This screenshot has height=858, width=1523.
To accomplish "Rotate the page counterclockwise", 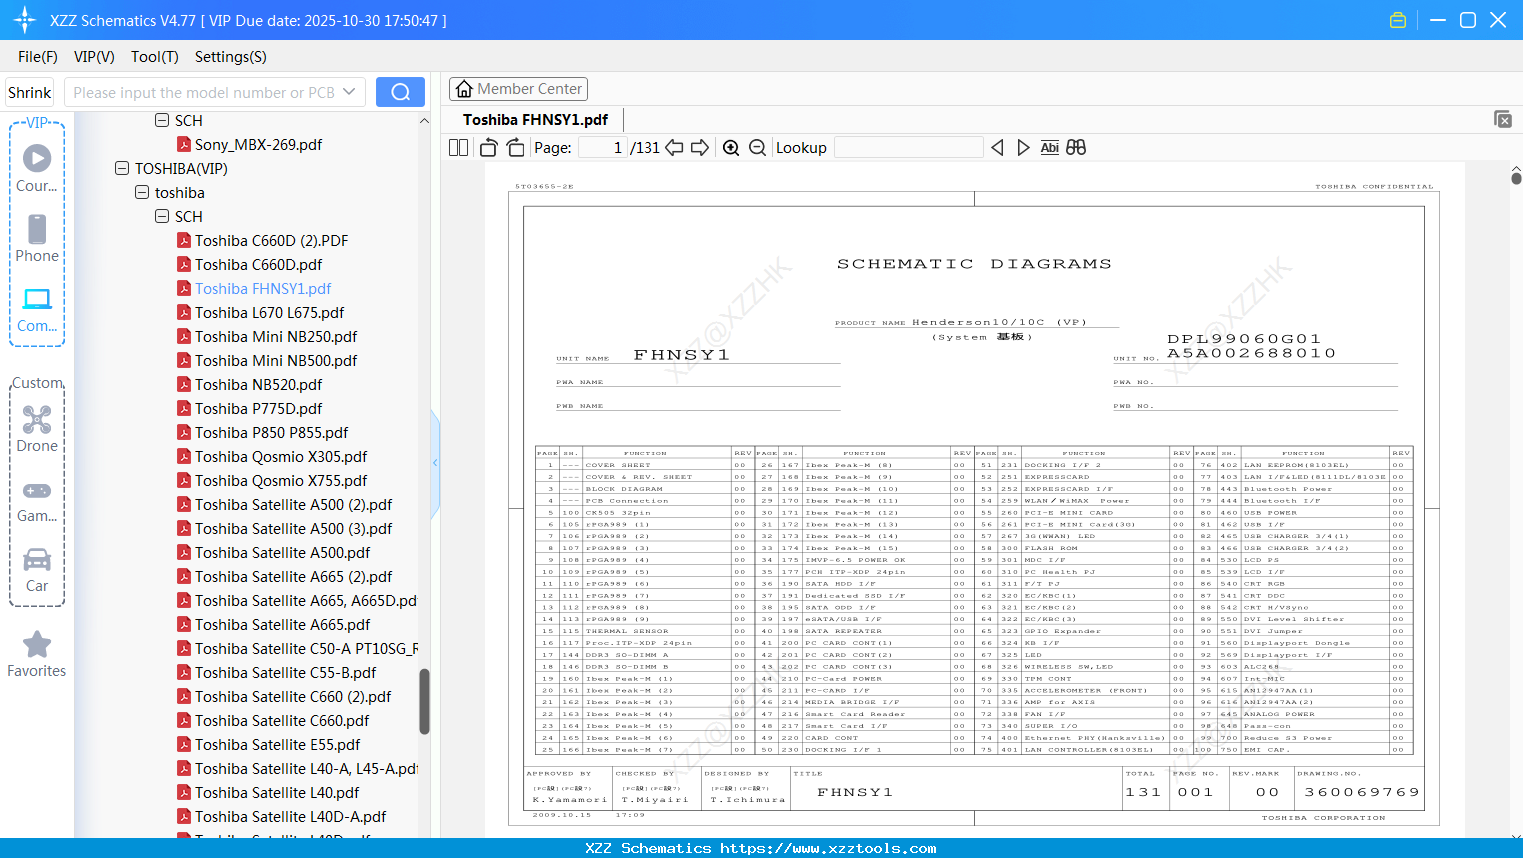I will pyautogui.click(x=489, y=148).
